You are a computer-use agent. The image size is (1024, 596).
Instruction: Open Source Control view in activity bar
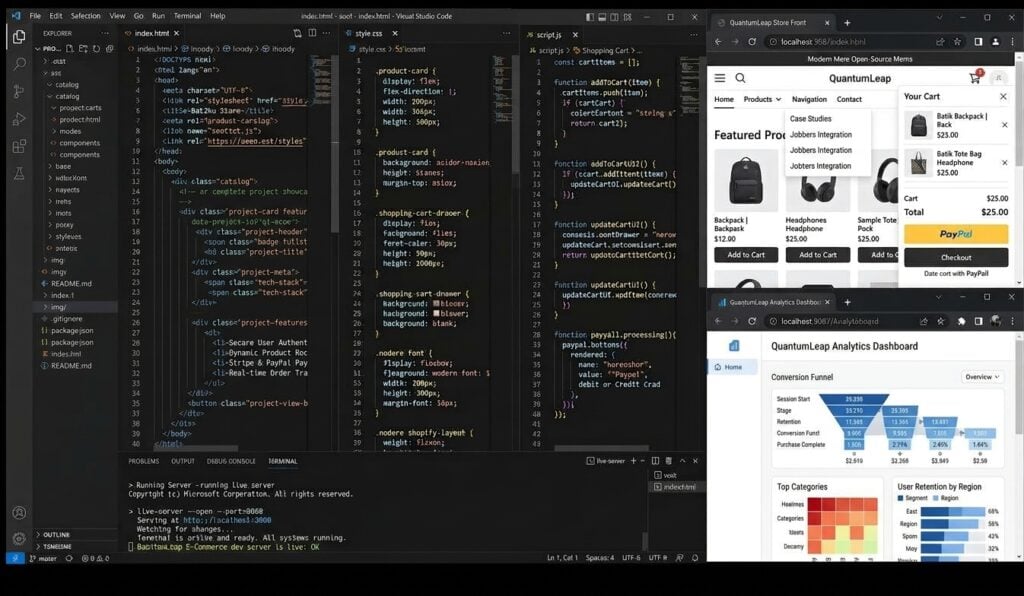click(19, 91)
